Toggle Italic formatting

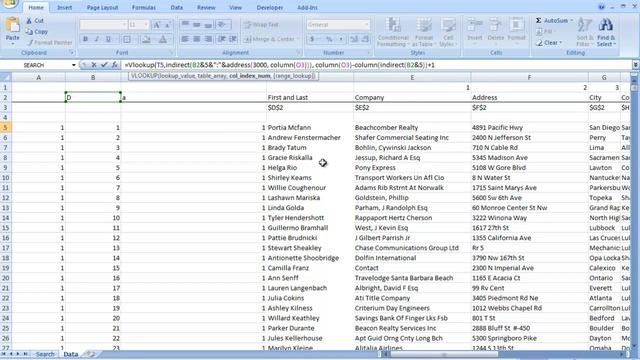[97, 39]
